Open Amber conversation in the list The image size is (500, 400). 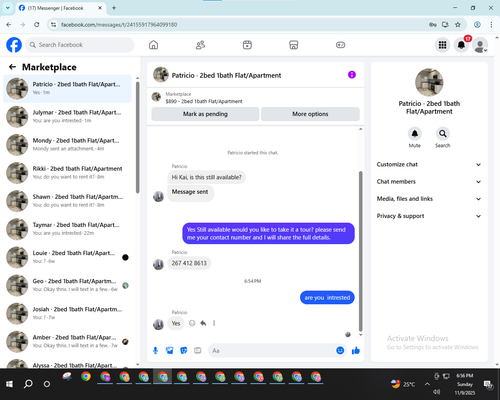(67, 342)
